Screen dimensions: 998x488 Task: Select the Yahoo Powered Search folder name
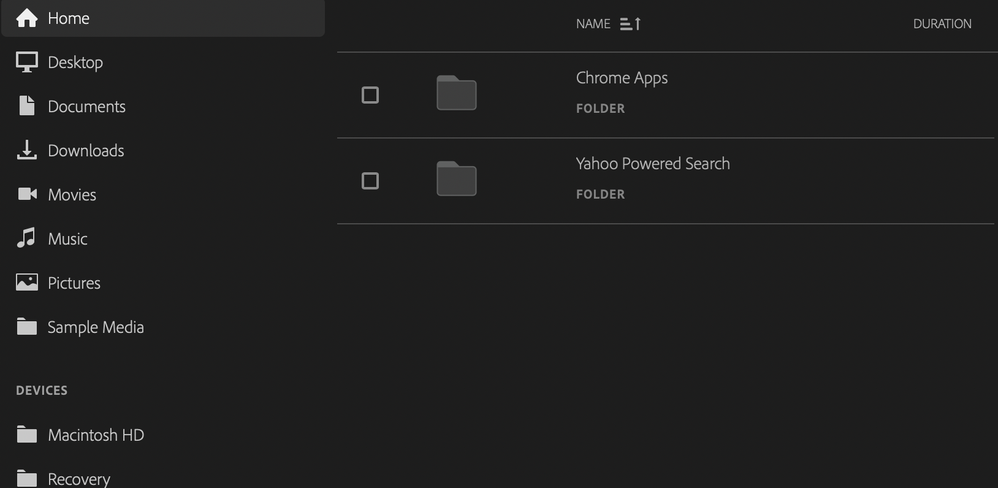pyautogui.click(x=653, y=164)
